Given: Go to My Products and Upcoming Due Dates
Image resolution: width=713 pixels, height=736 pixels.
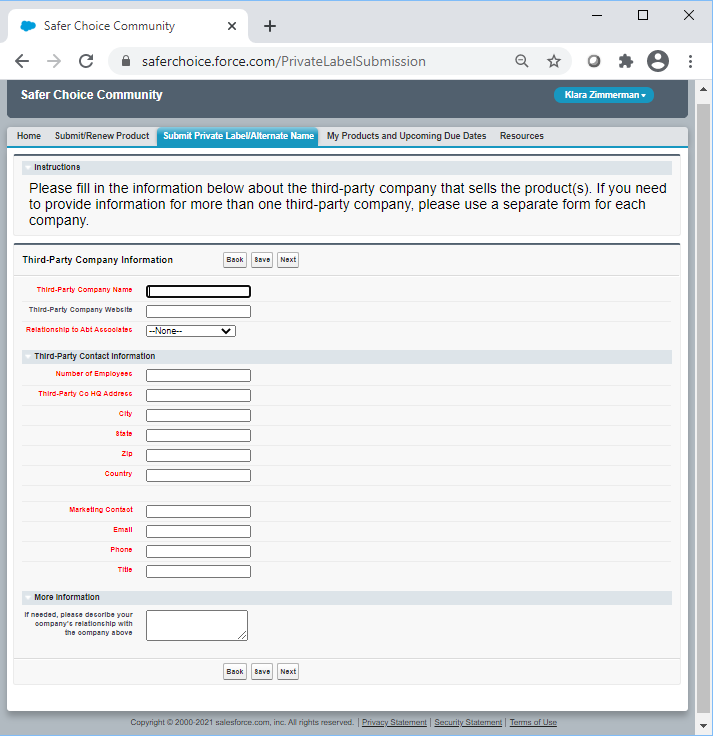Looking at the screenshot, I should 406,136.
